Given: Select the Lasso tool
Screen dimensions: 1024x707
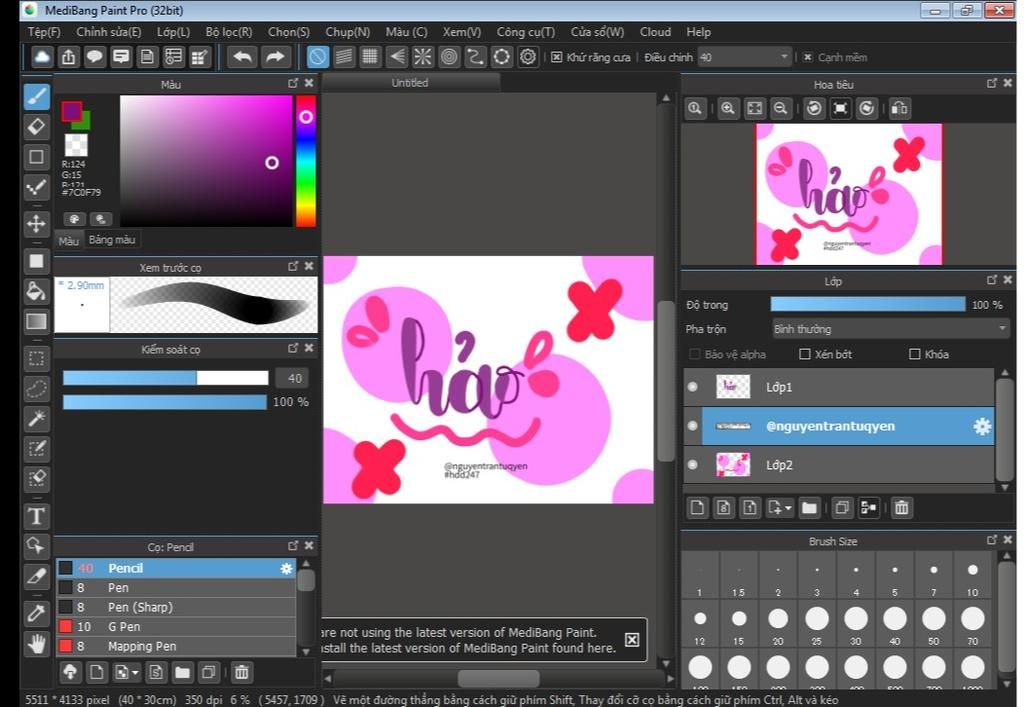Looking at the screenshot, I should tap(37, 389).
